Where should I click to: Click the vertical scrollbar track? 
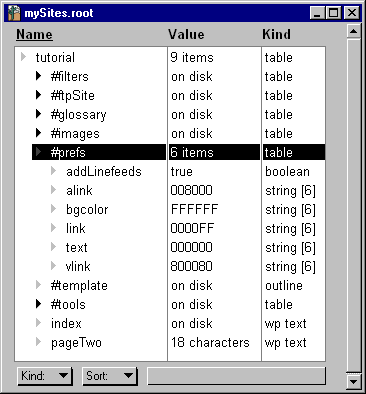pyautogui.click(x=354, y=205)
